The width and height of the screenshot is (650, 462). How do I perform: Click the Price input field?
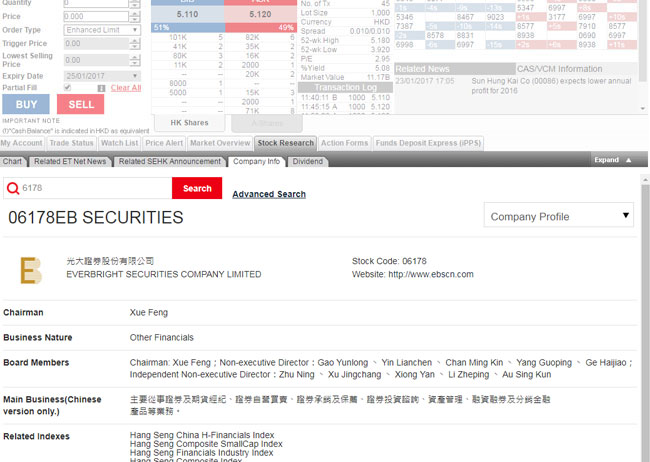96,17
